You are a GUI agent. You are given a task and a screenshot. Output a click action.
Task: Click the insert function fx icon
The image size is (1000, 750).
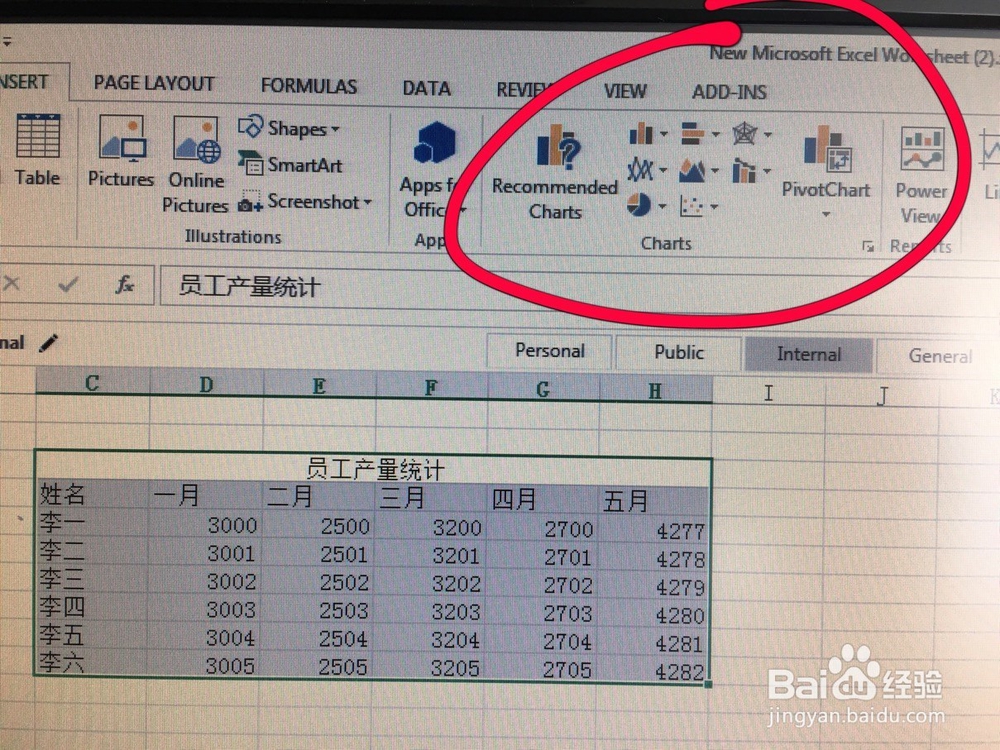[x=124, y=284]
